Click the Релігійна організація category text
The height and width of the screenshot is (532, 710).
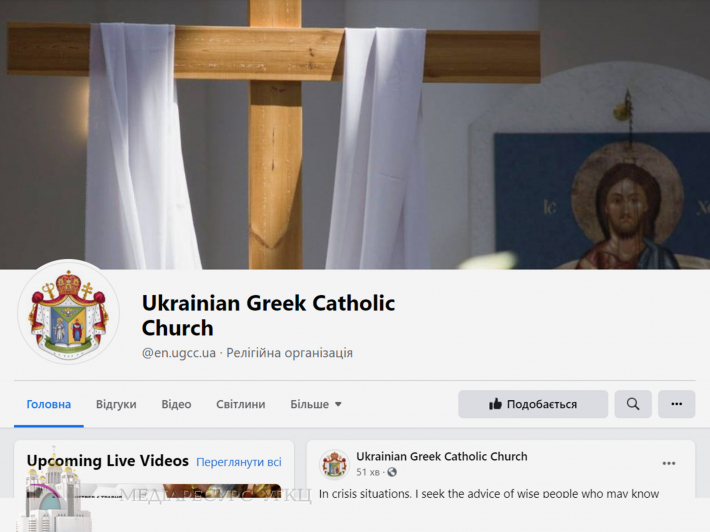289,353
